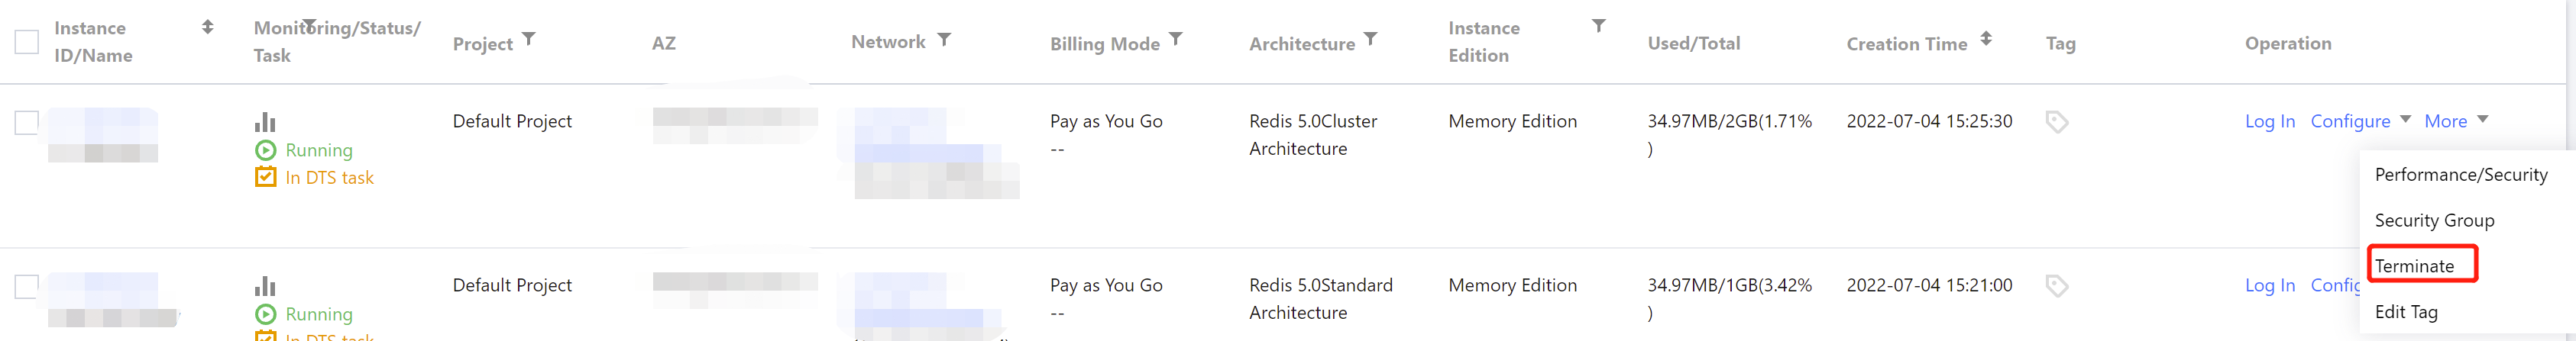Image resolution: width=2576 pixels, height=341 pixels.
Task: Select all instances with header checkbox
Action: click(x=27, y=42)
